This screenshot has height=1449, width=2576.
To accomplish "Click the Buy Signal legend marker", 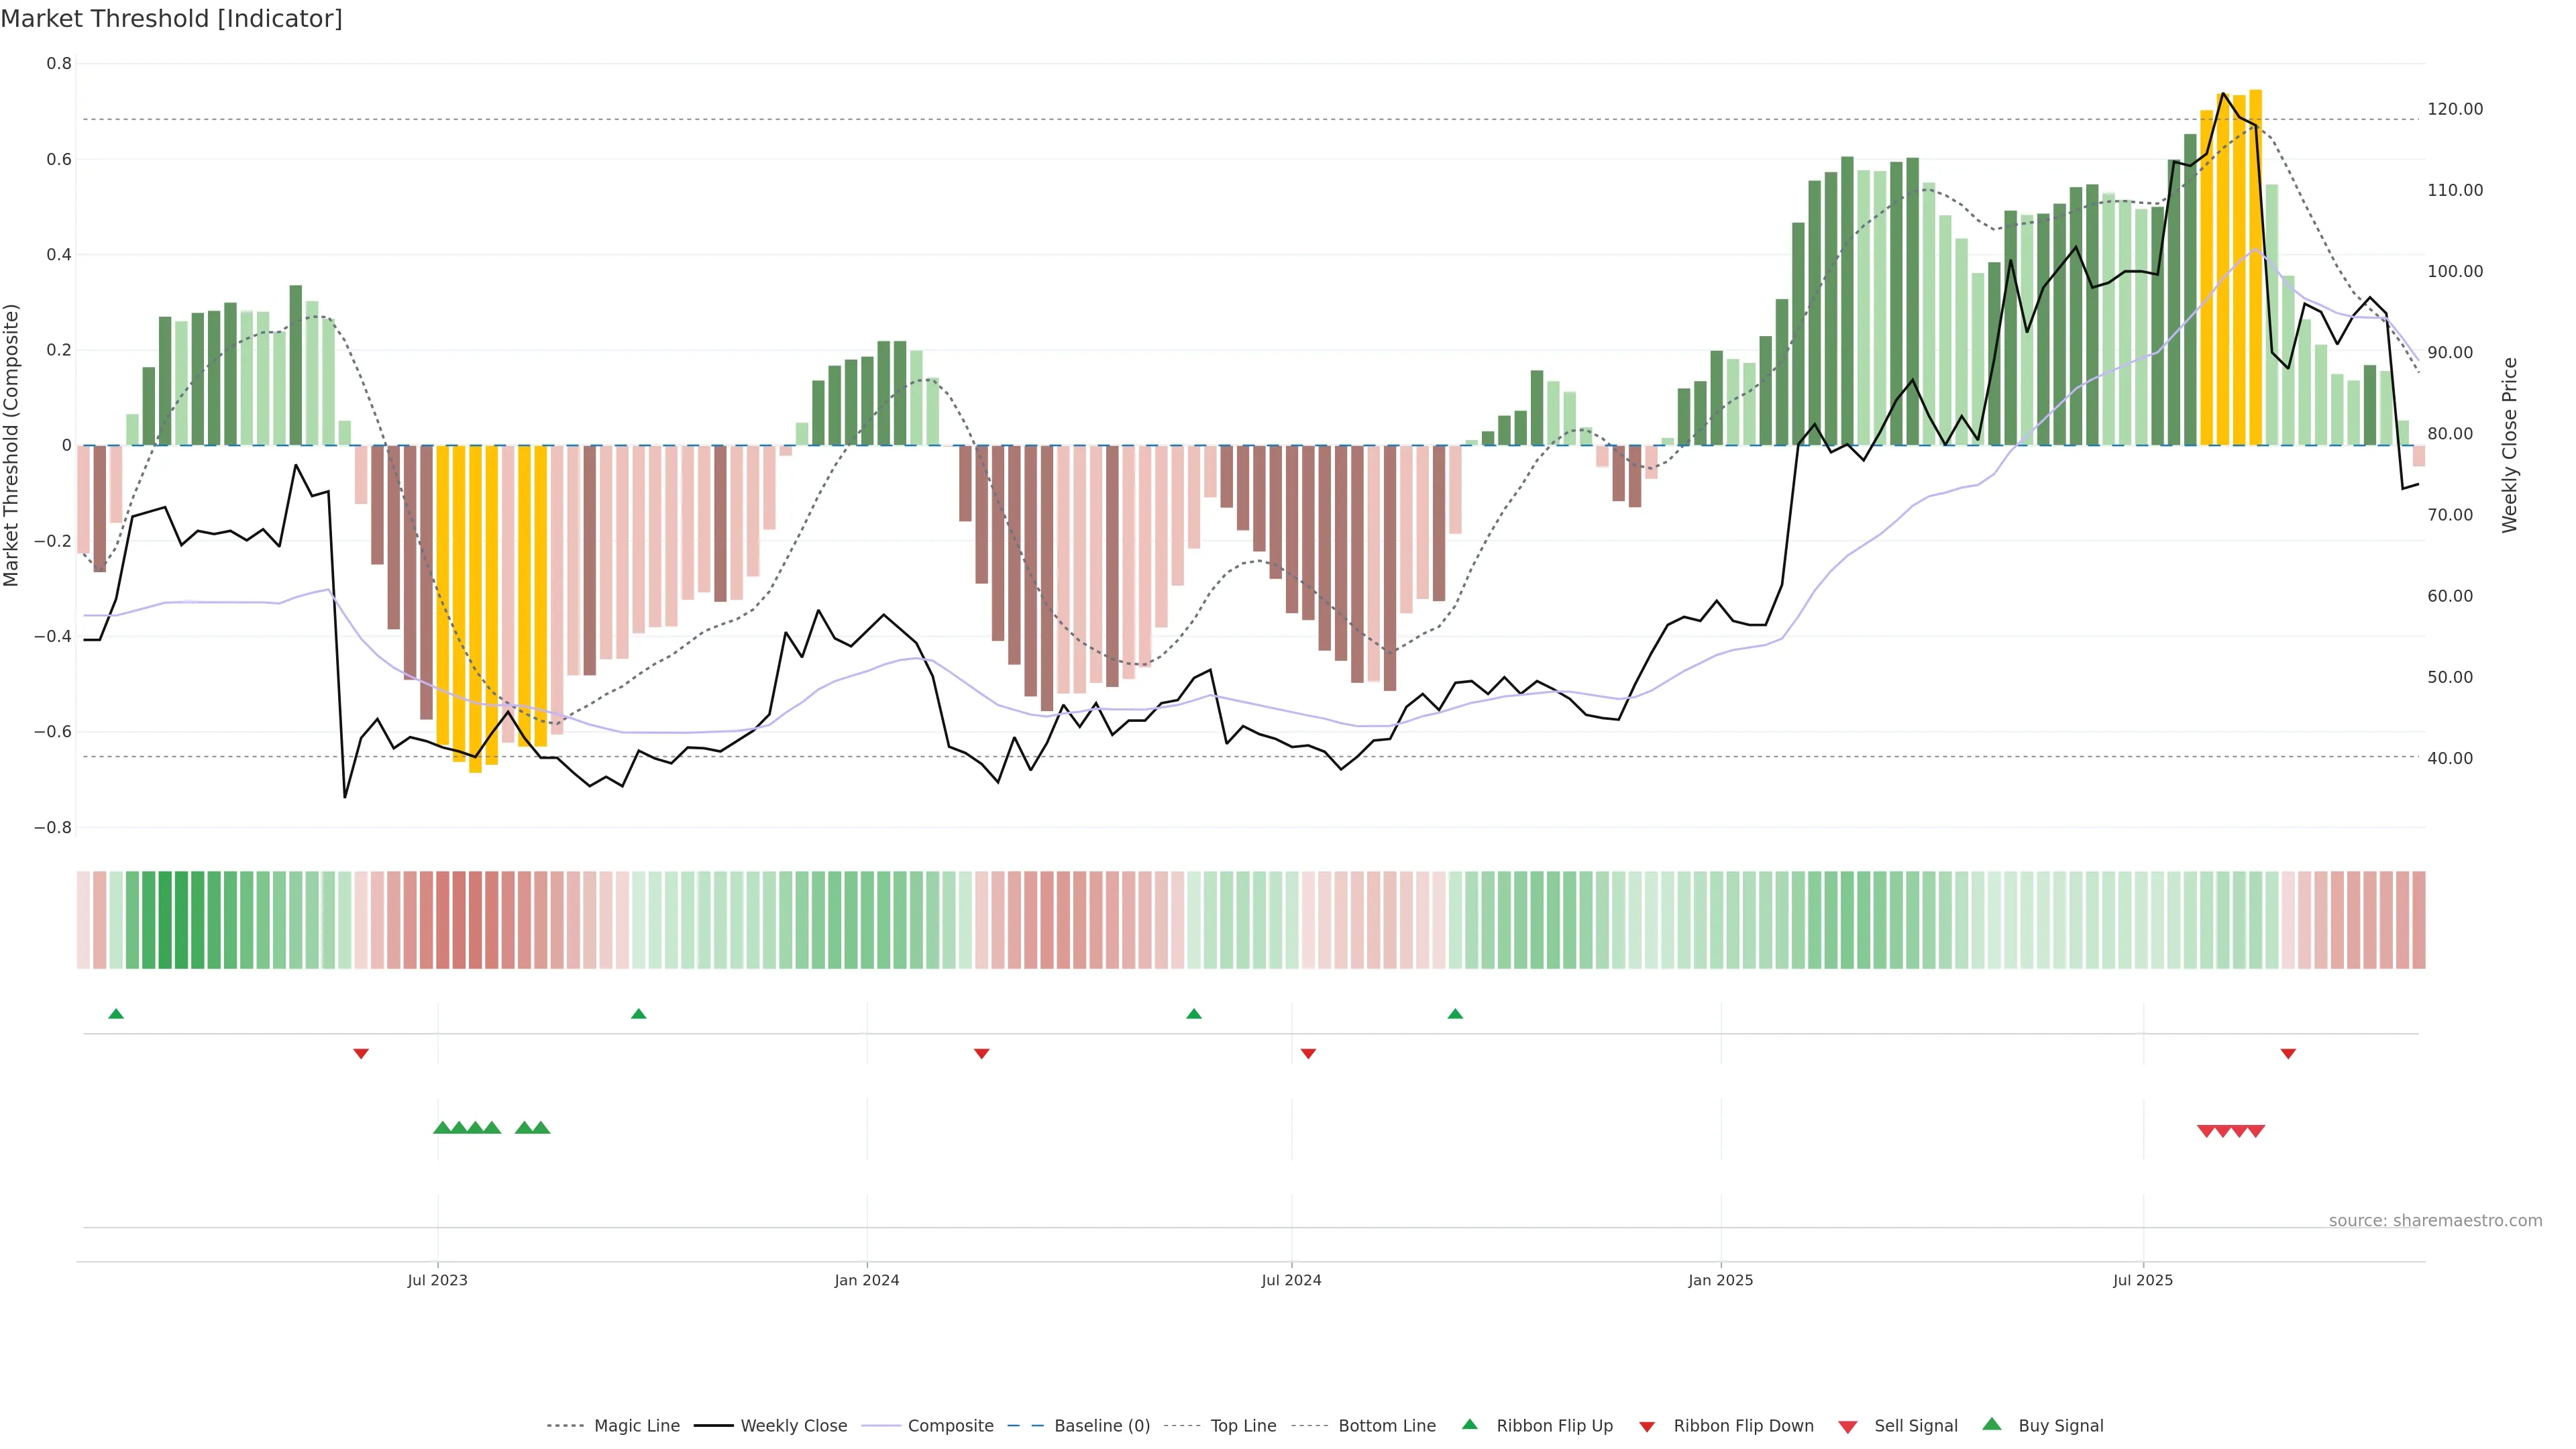I will coord(1992,1424).
